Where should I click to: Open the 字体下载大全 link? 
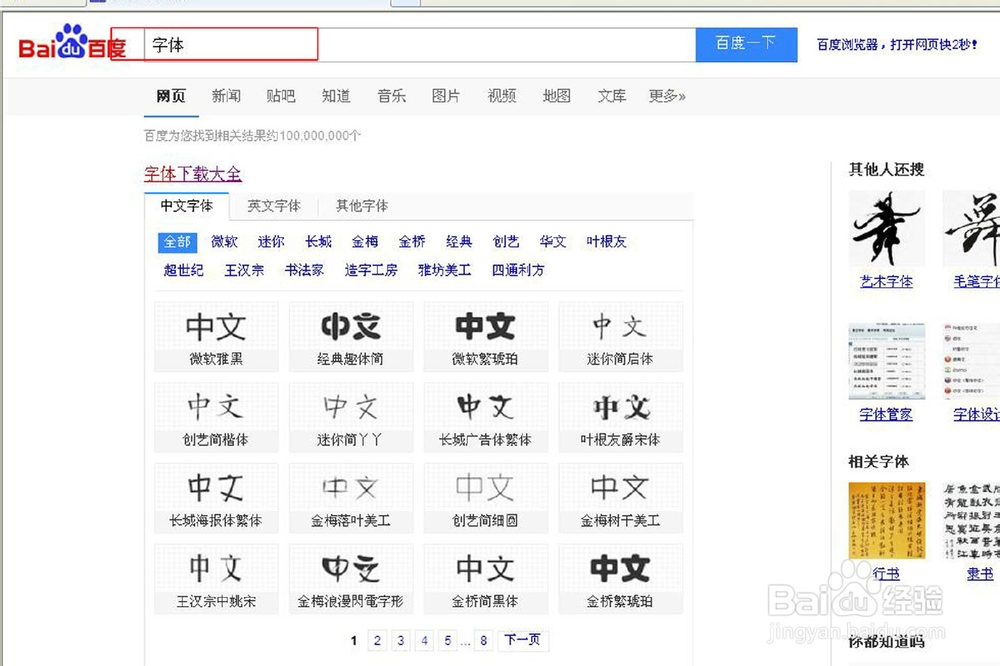pos(192,174)
